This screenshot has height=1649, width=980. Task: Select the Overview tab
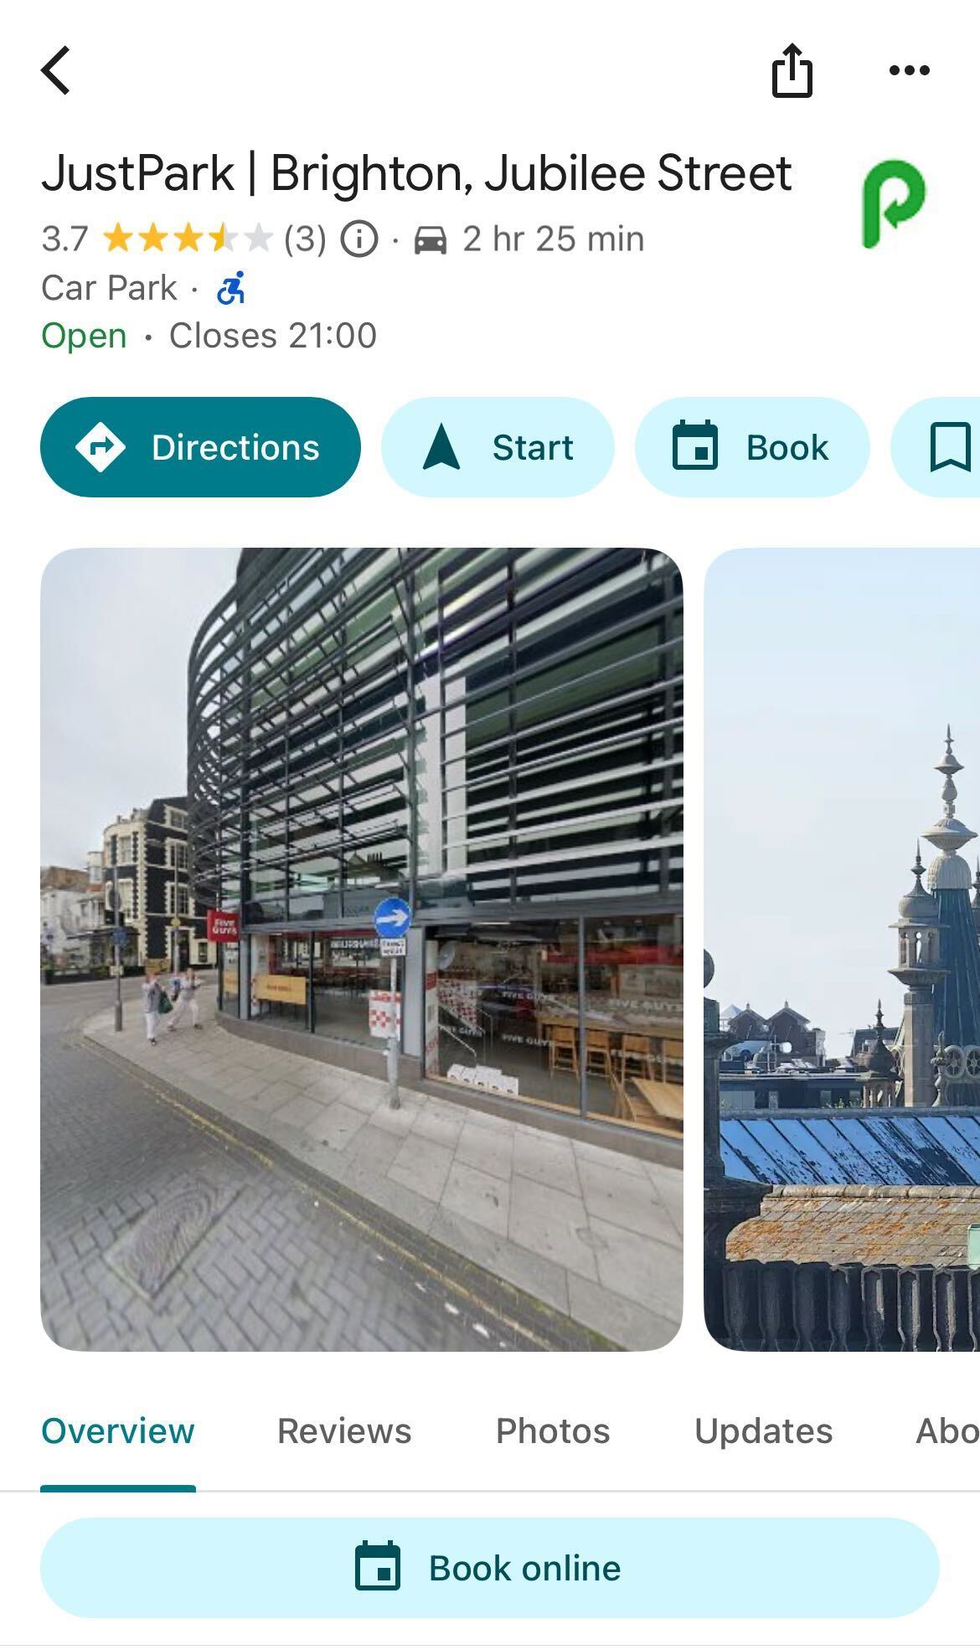[118, 1431]
